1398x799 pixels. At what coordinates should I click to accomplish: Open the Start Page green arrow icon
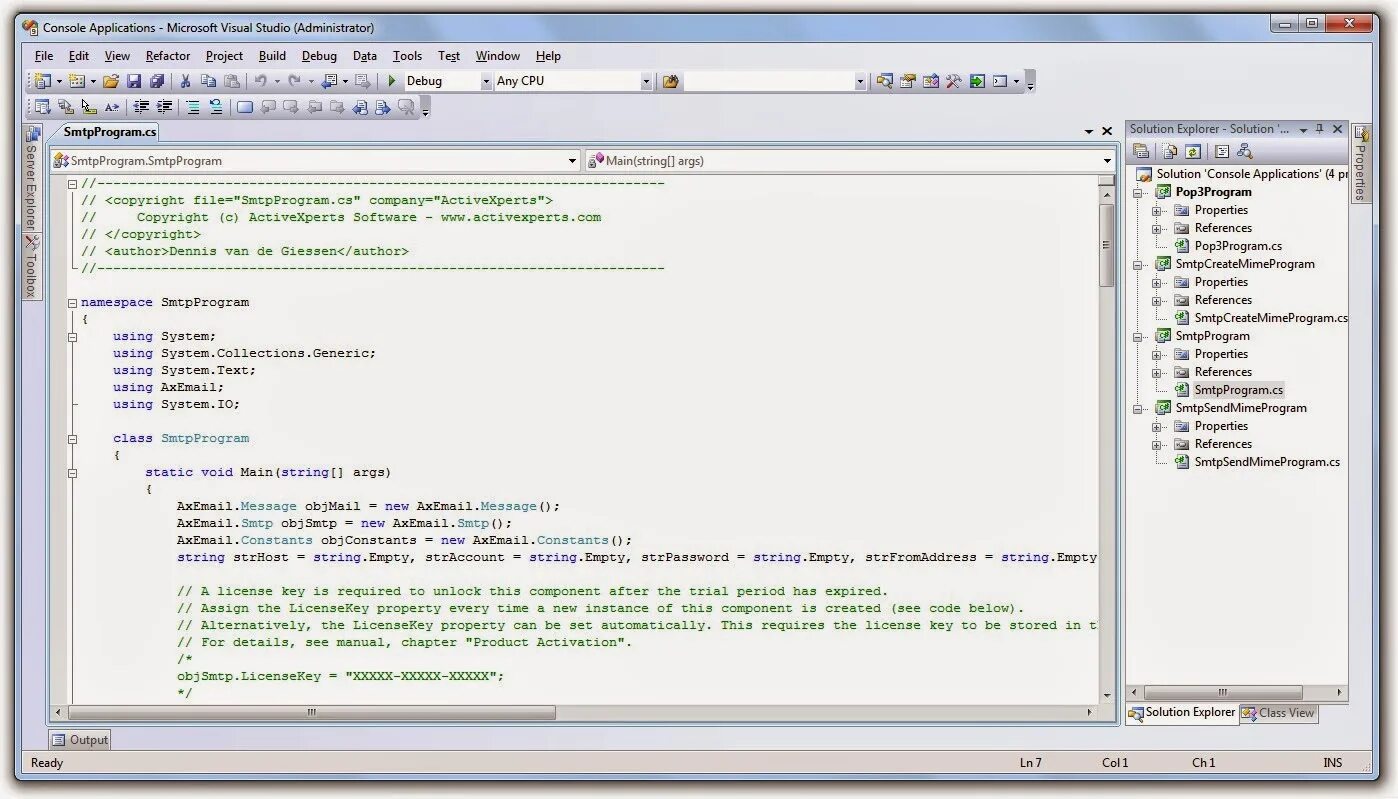pyautogui.click(x=977, y=81)
